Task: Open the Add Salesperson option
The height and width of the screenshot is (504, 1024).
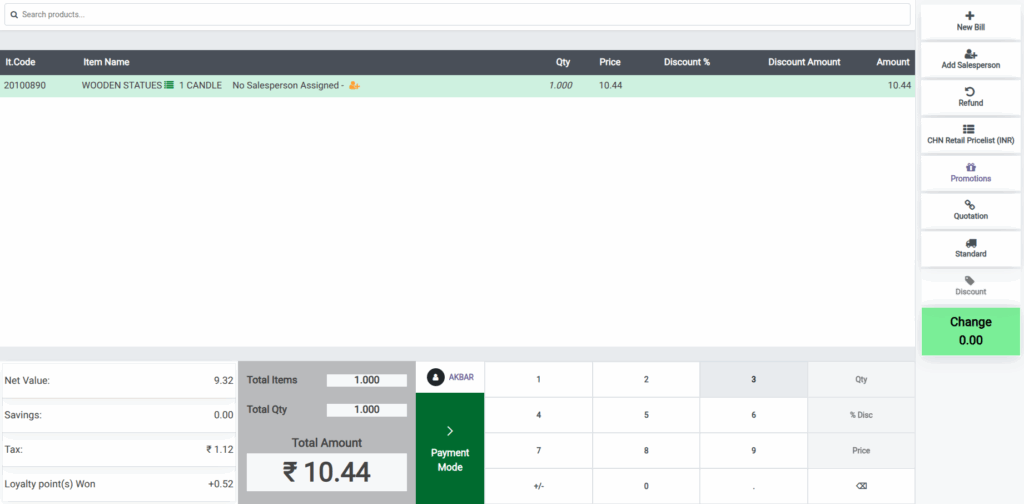Action: point(970,59)
